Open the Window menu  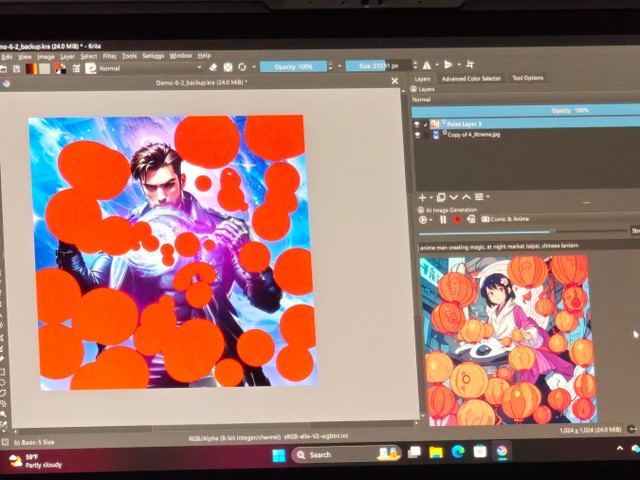(x=180, y=56)
